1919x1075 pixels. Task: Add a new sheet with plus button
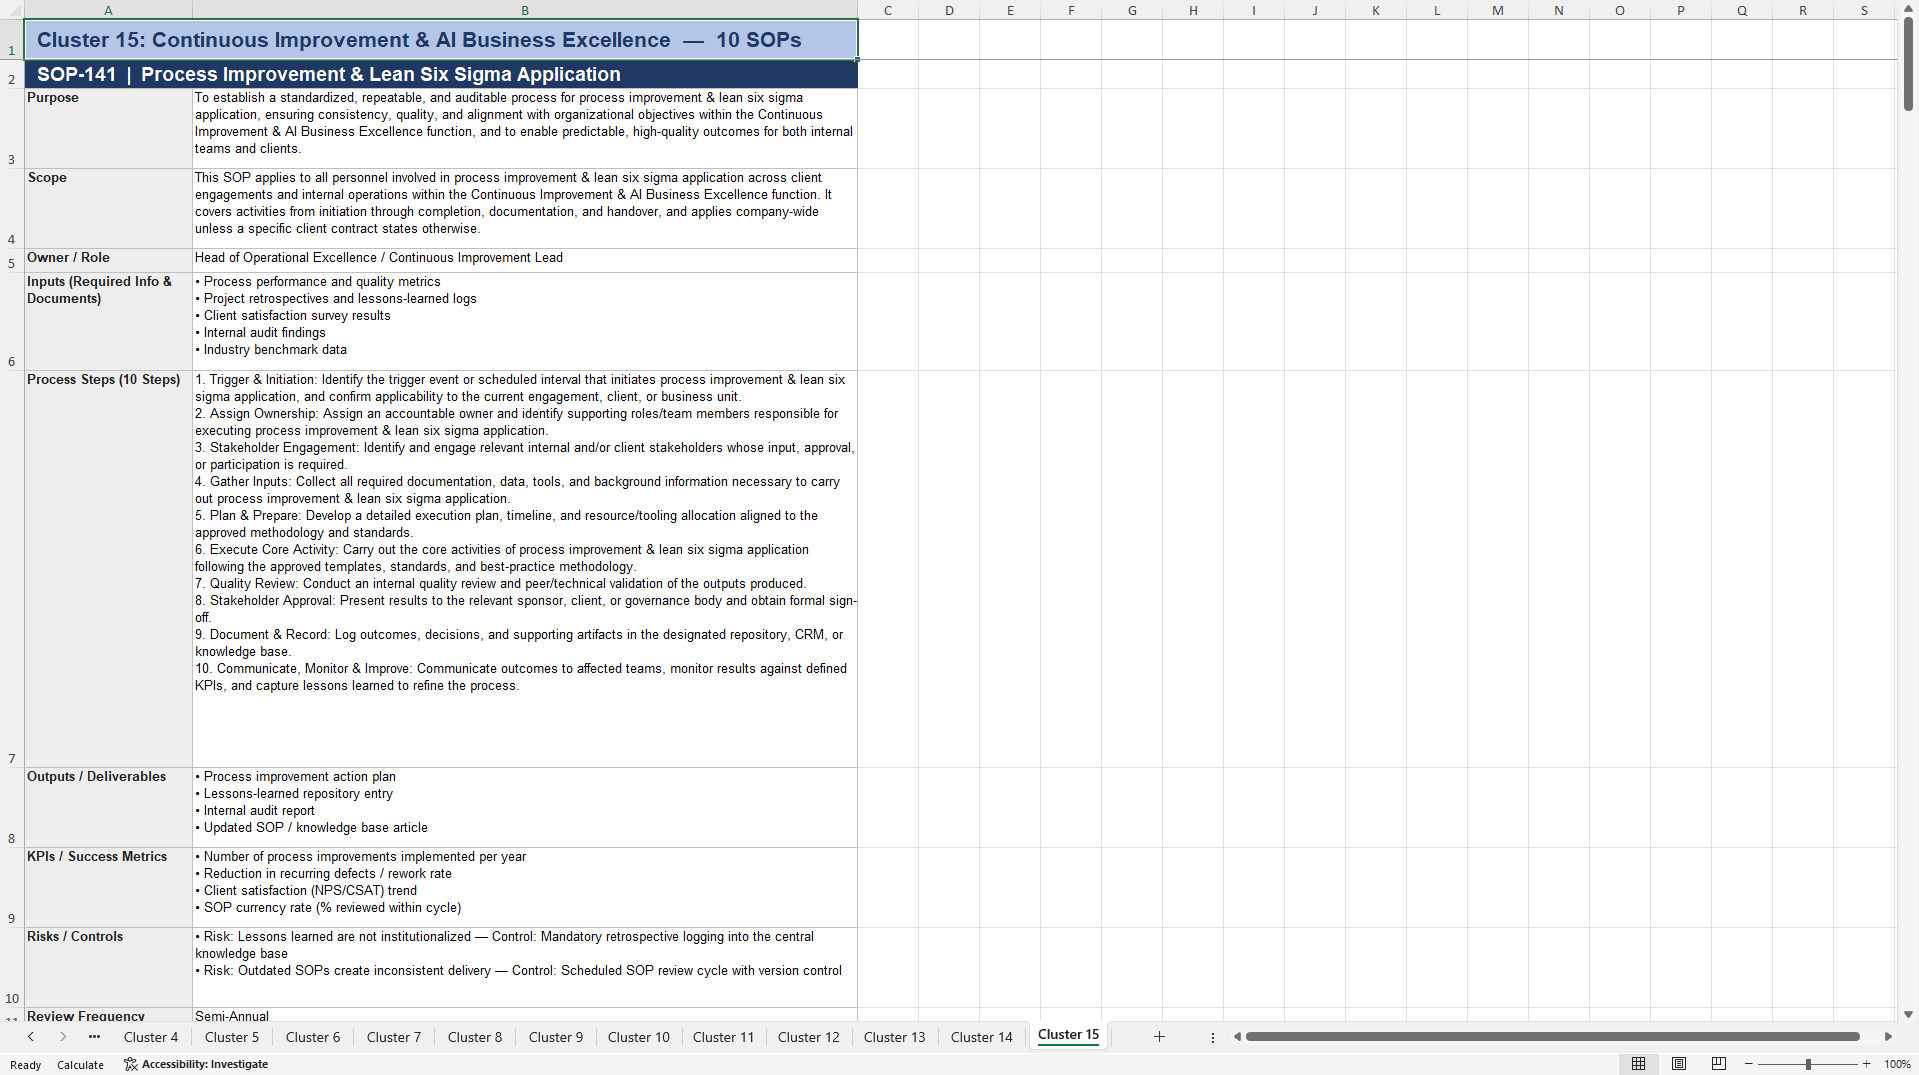(x=1159, y=1037)
